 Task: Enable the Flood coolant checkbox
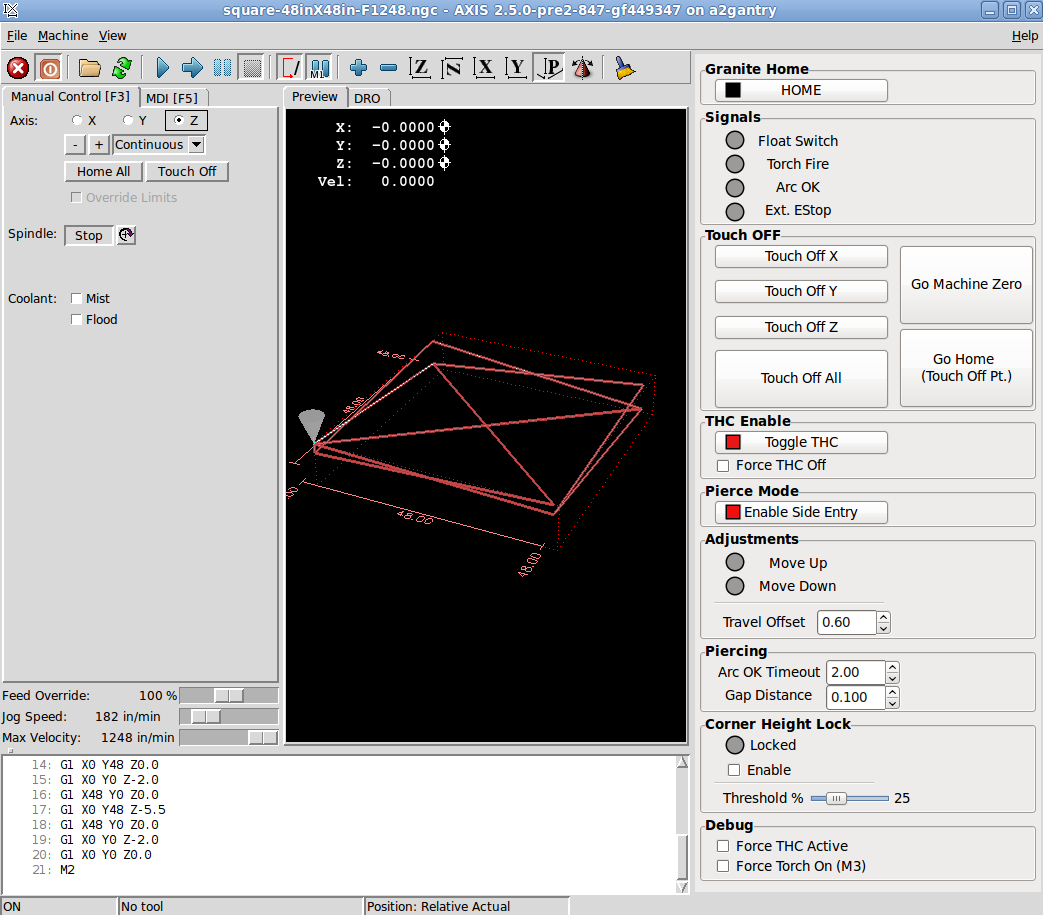pos(76,320)
